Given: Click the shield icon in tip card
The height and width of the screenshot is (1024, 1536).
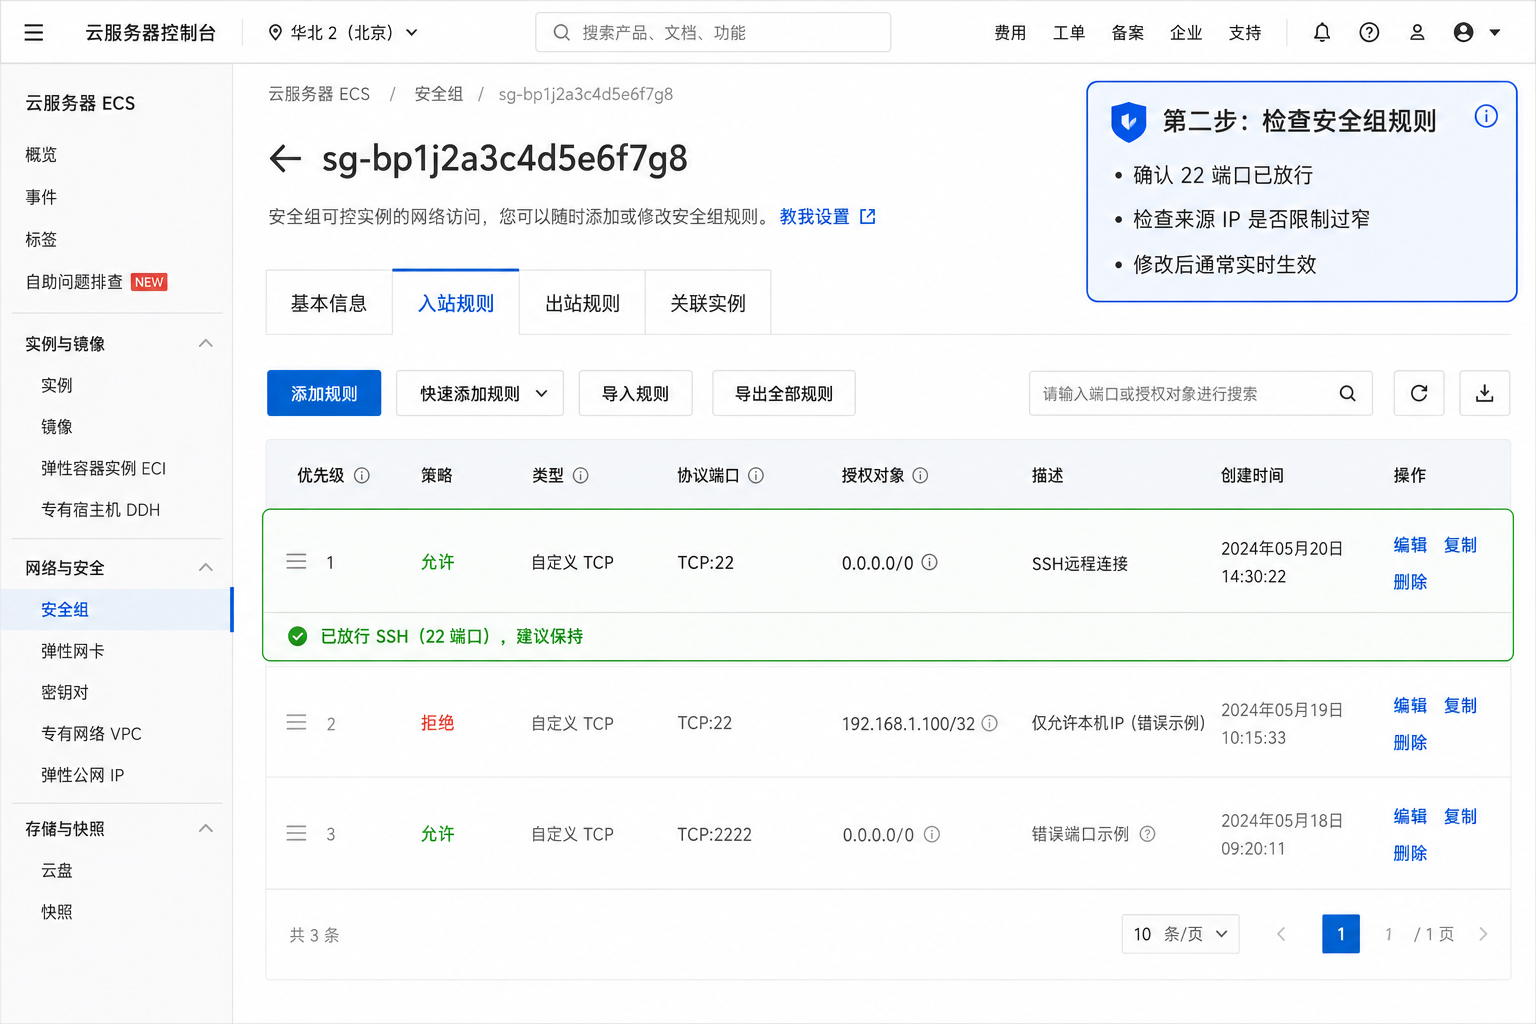Looking at the screenshot, I should (1129, 122).
